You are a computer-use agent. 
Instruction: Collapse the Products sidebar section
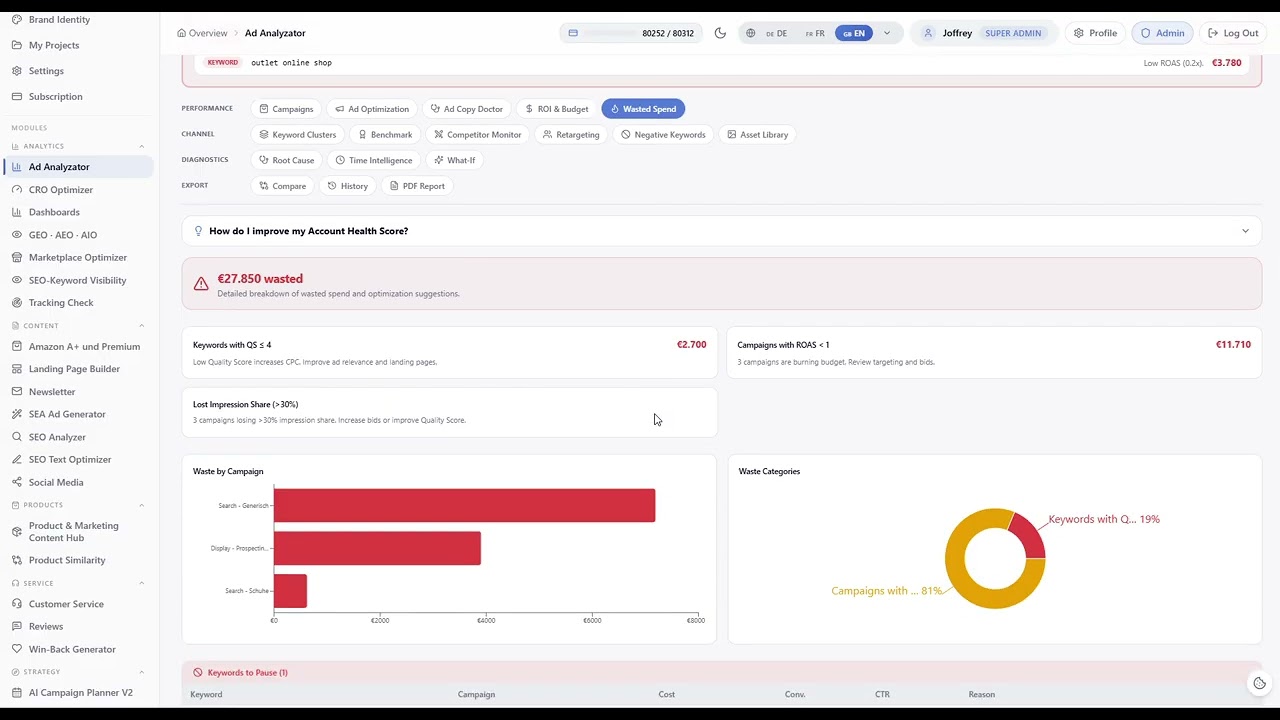(x=142, y=505)
